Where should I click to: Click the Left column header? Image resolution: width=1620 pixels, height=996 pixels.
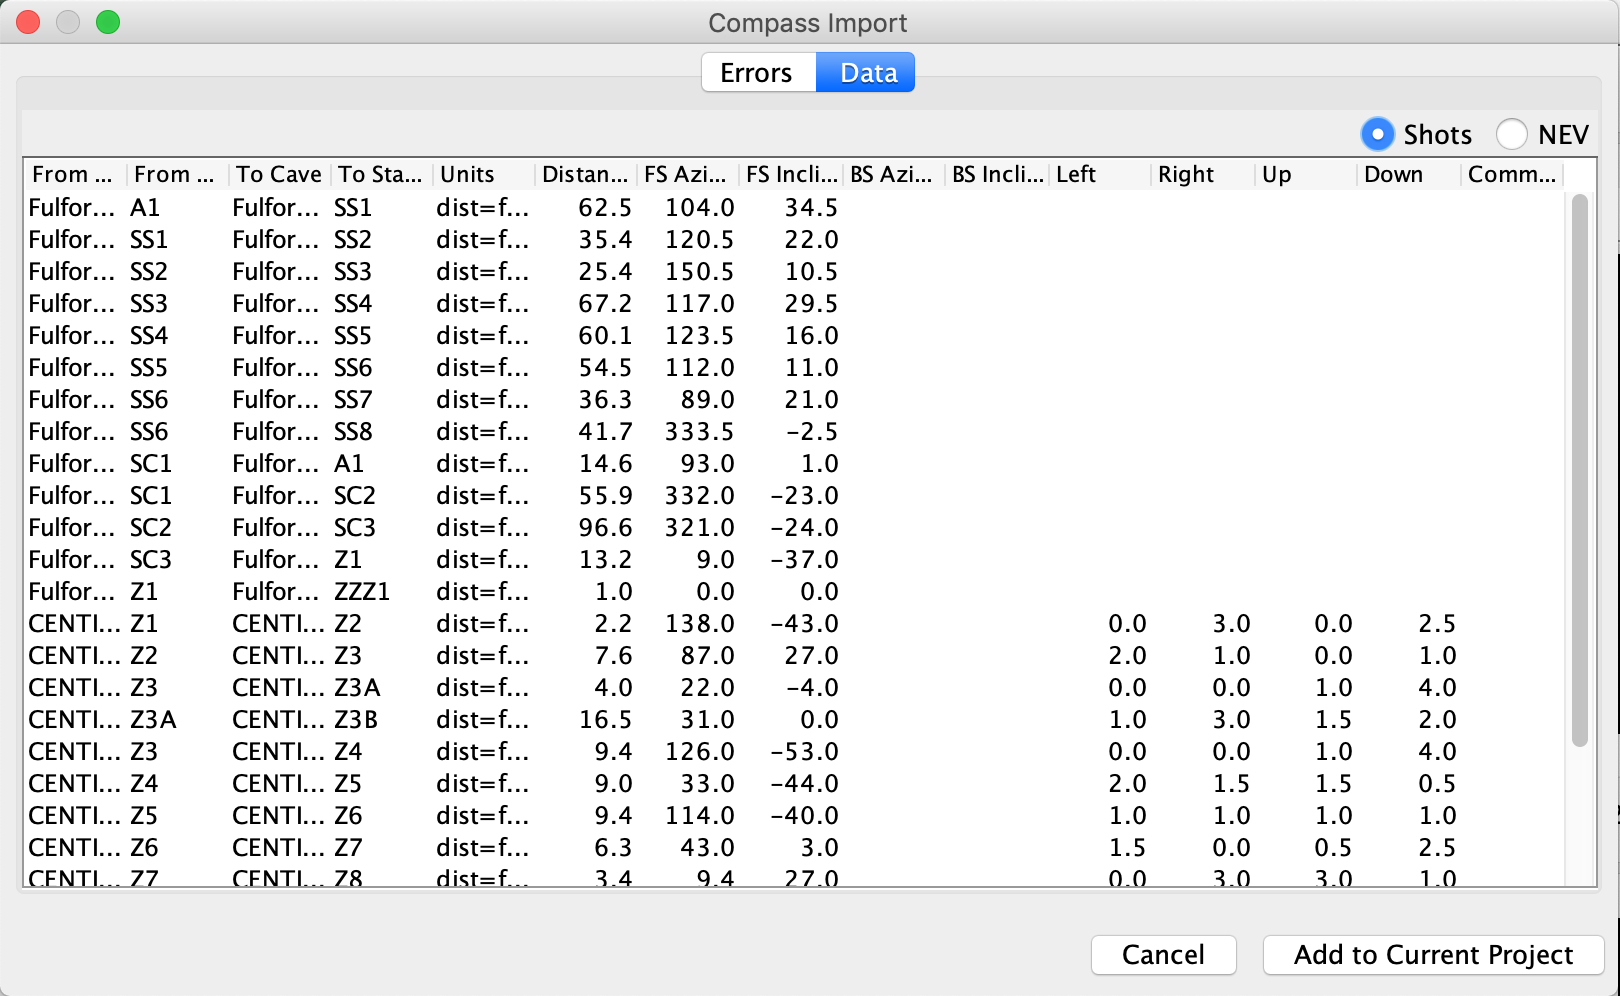pos(1099,174)
